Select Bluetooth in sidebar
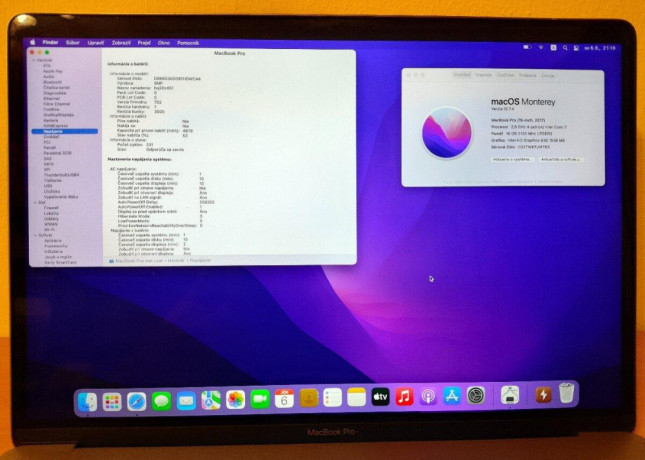 tap(53, 82)
